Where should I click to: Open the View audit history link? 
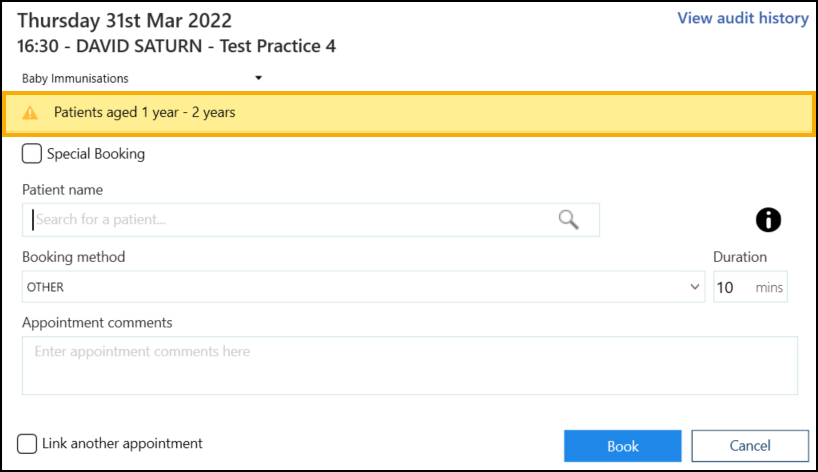742,18
